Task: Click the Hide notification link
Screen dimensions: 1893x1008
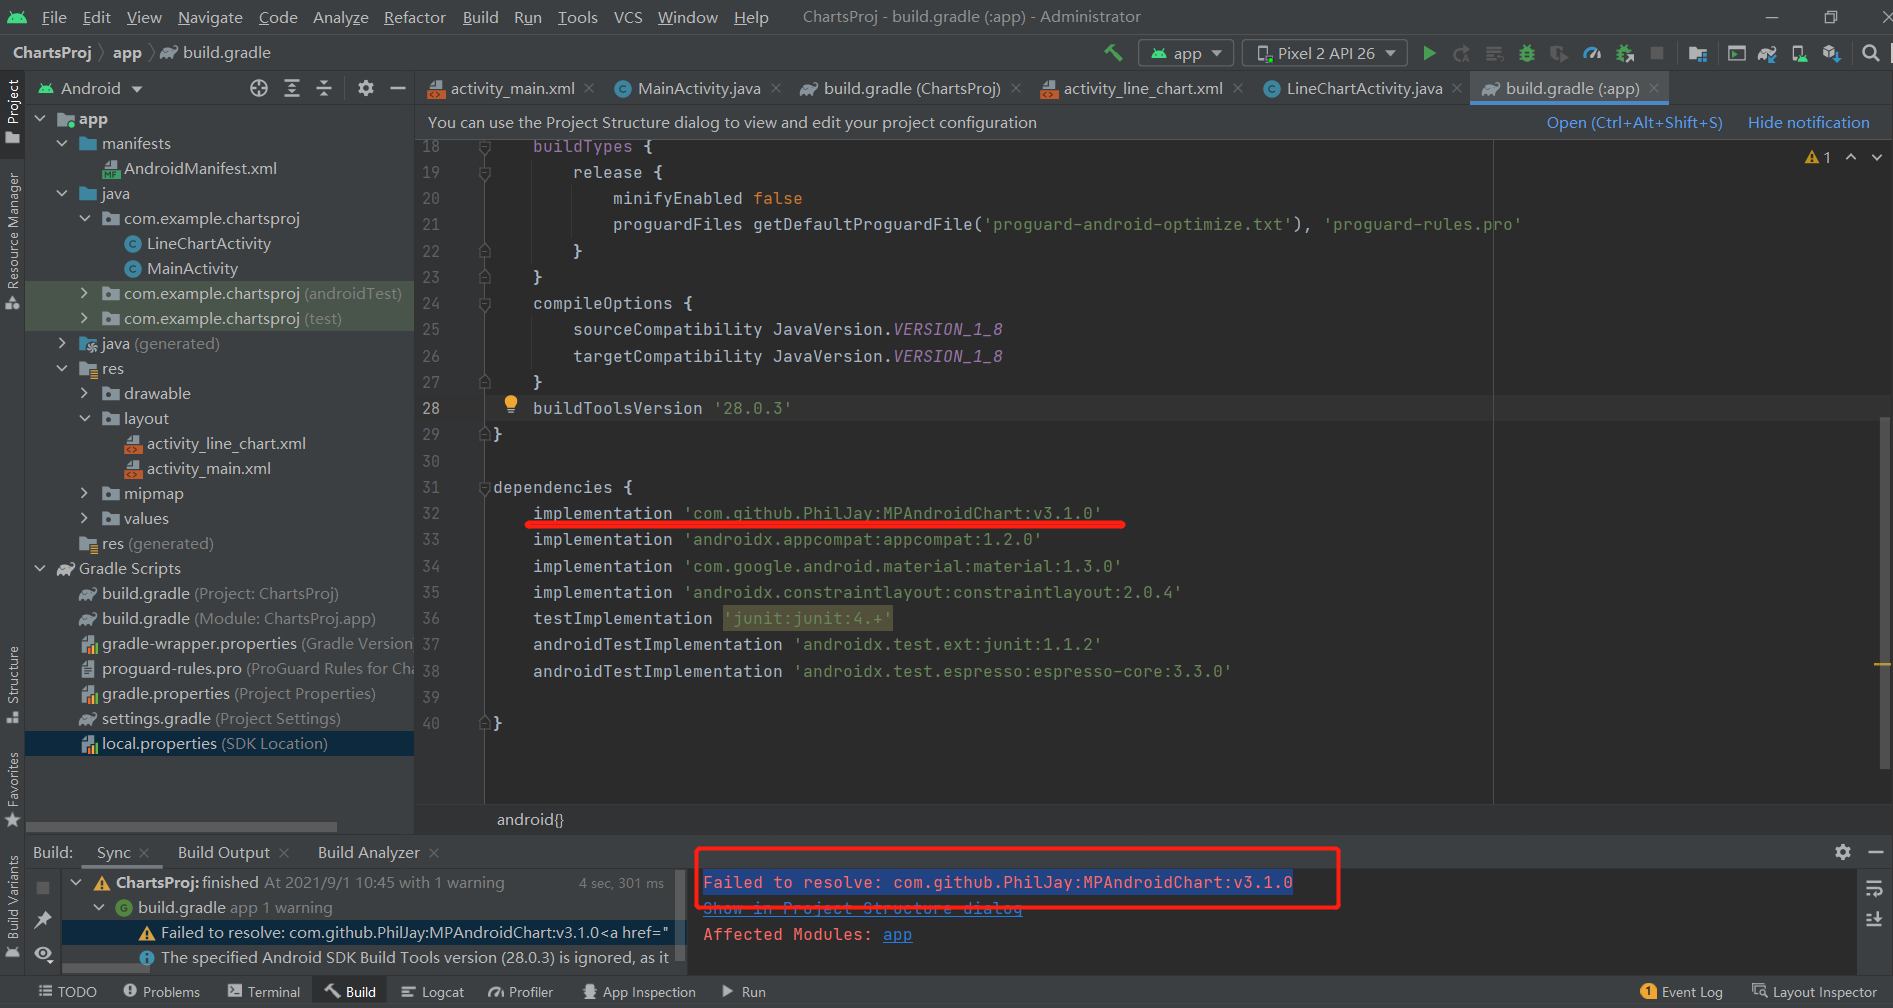Action: 1808,122
